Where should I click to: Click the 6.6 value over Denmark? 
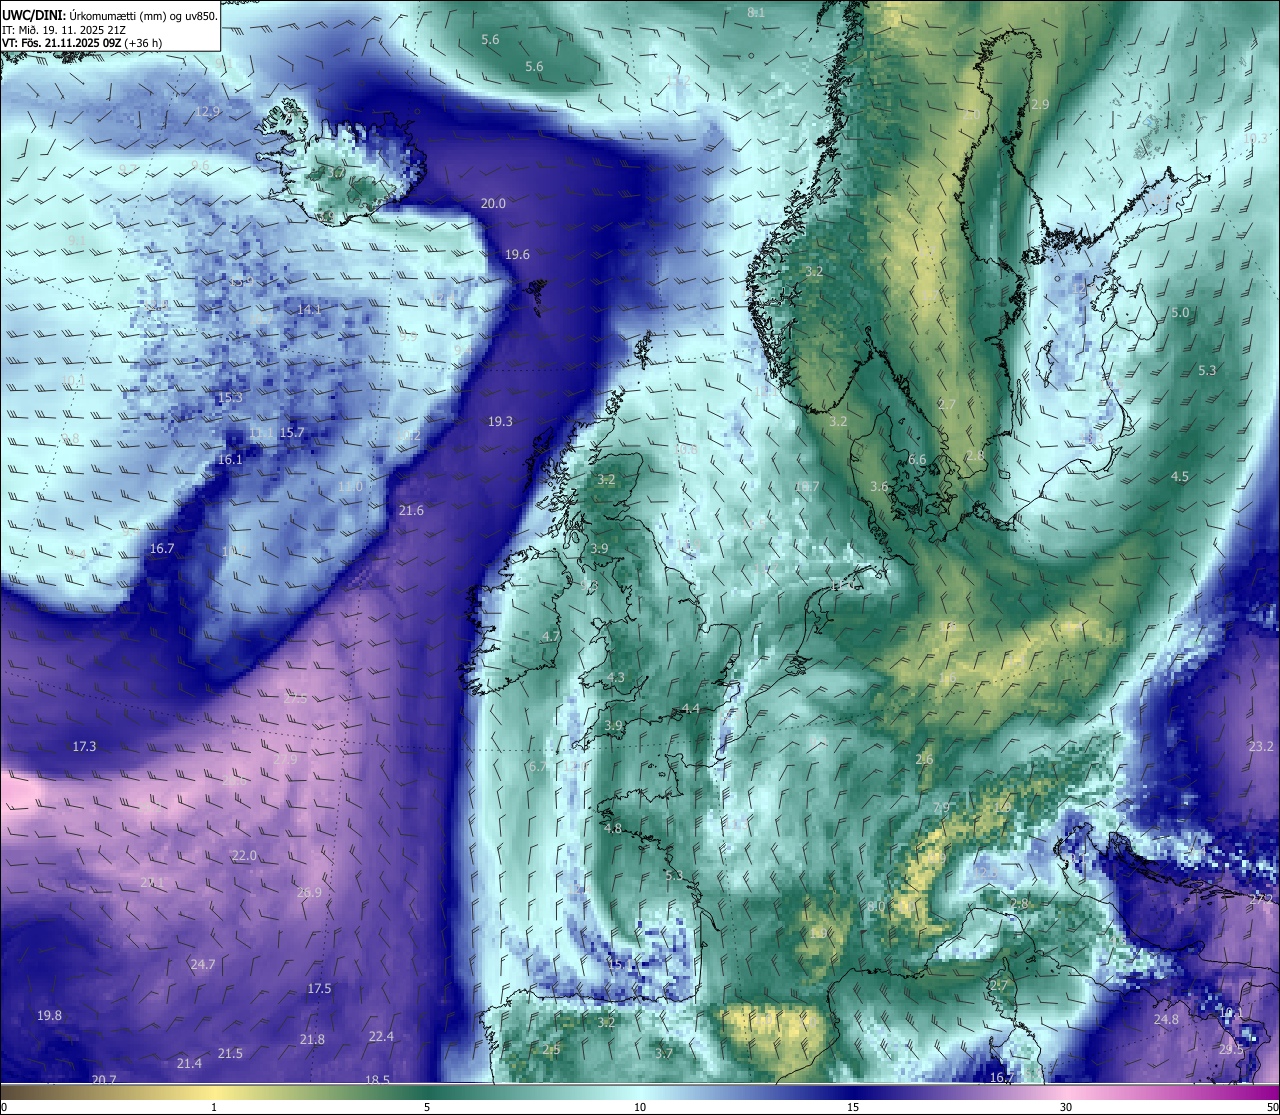917,459
